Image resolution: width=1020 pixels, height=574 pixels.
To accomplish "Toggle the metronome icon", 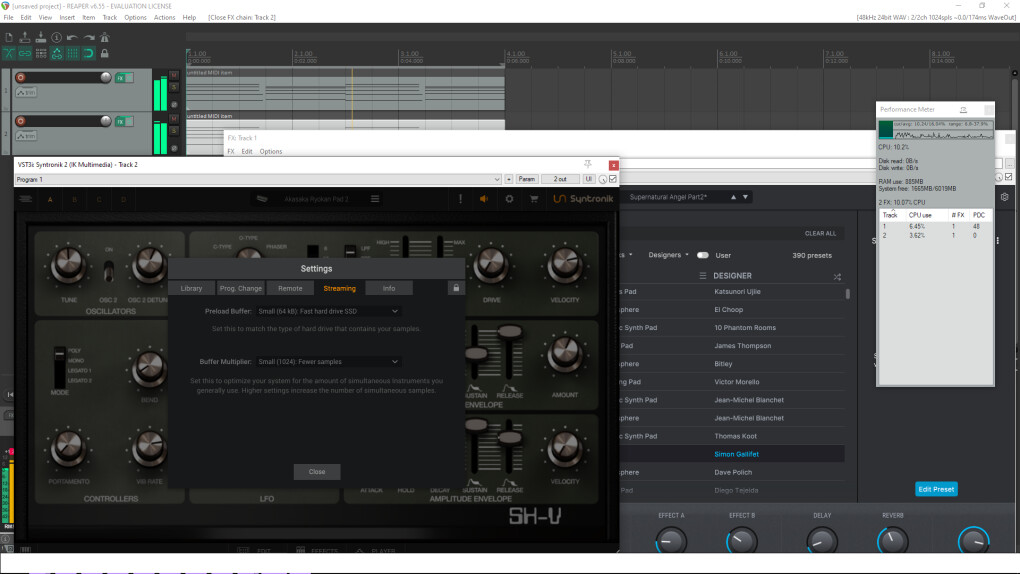I will (105, 38).
